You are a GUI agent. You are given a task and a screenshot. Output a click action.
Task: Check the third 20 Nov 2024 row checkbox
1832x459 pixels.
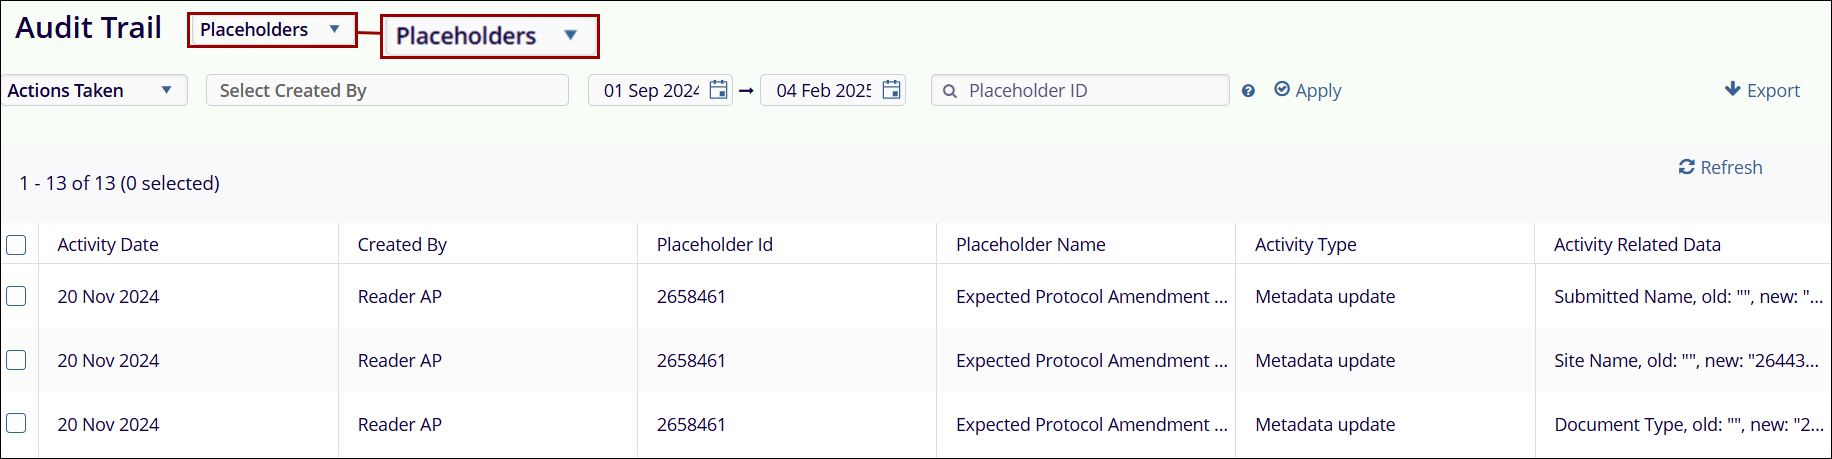click(16, 423)
